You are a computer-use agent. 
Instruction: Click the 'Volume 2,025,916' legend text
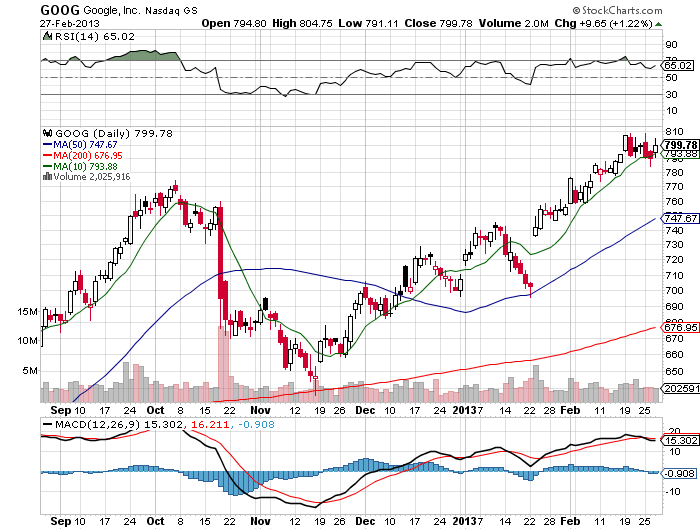(x=92, y=177)
